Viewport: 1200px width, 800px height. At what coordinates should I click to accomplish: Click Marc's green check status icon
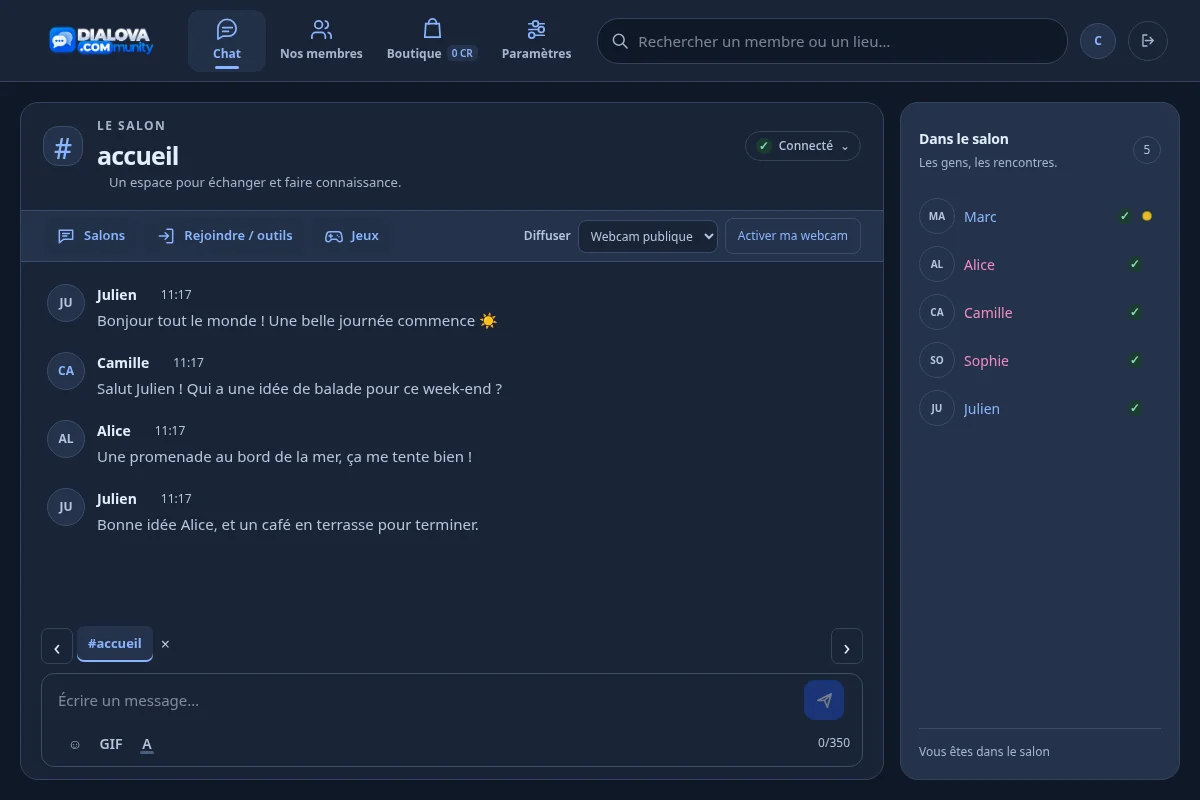tap(1125, 216)
